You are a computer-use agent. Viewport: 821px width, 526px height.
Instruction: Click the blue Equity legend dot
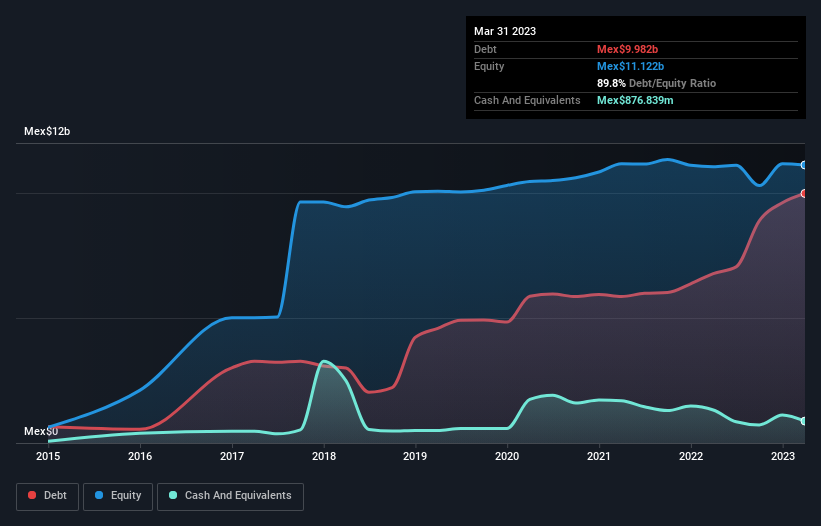point(99,495)
